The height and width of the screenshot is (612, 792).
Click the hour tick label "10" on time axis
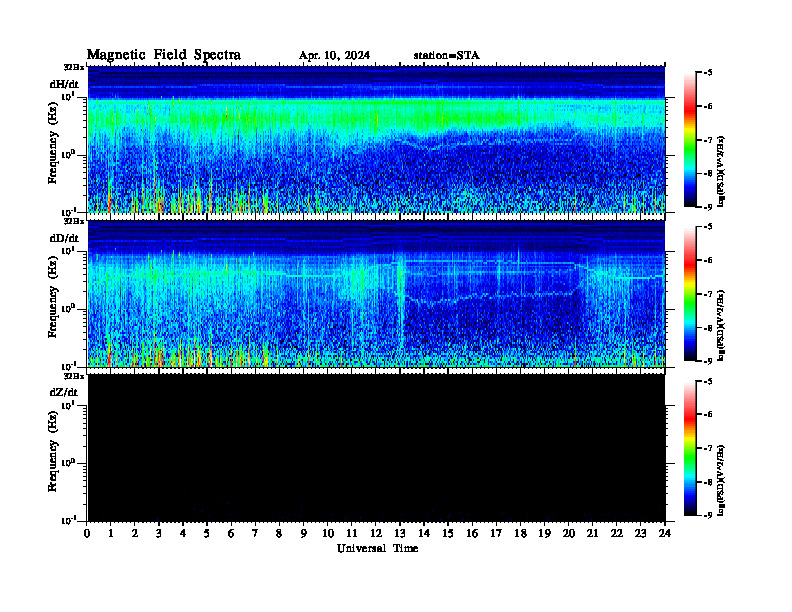pyautogui.click(x=328, y=534)
